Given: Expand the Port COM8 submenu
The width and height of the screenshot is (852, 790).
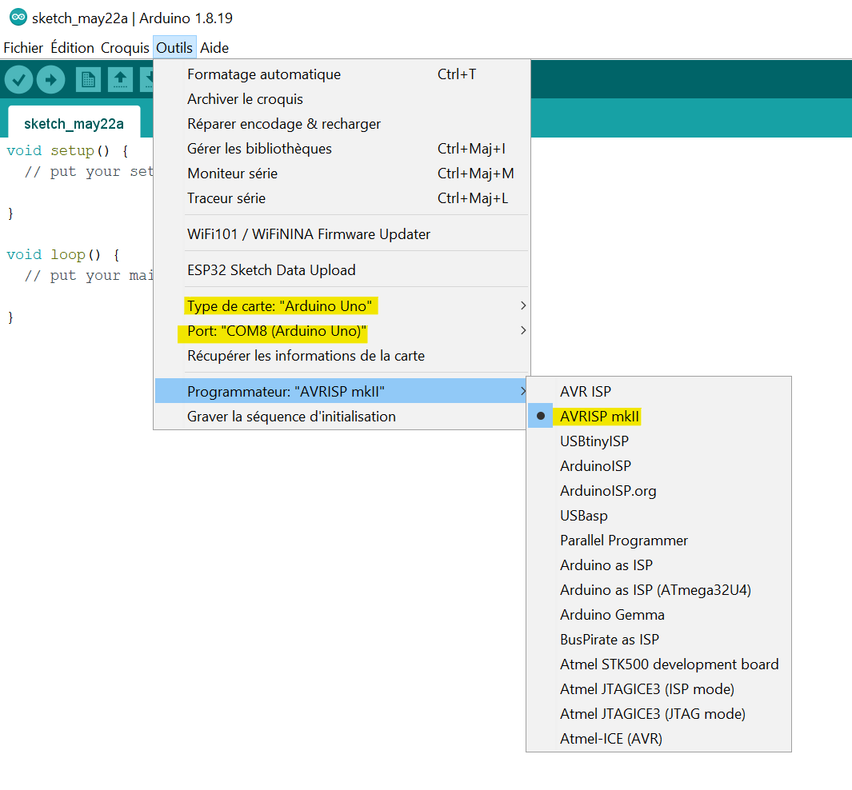Looking at the screenshot, I should coord(522,331).
